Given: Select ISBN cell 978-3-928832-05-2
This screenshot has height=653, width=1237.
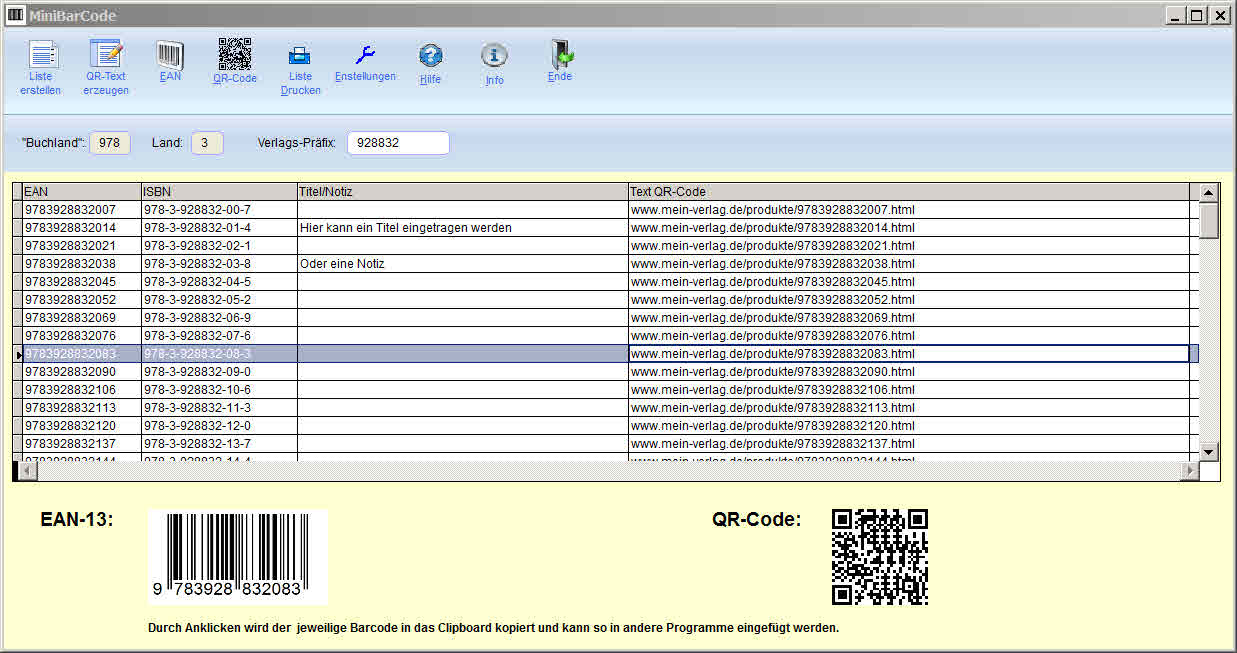Looking at the screenshot, I should [x=219, y=300].
